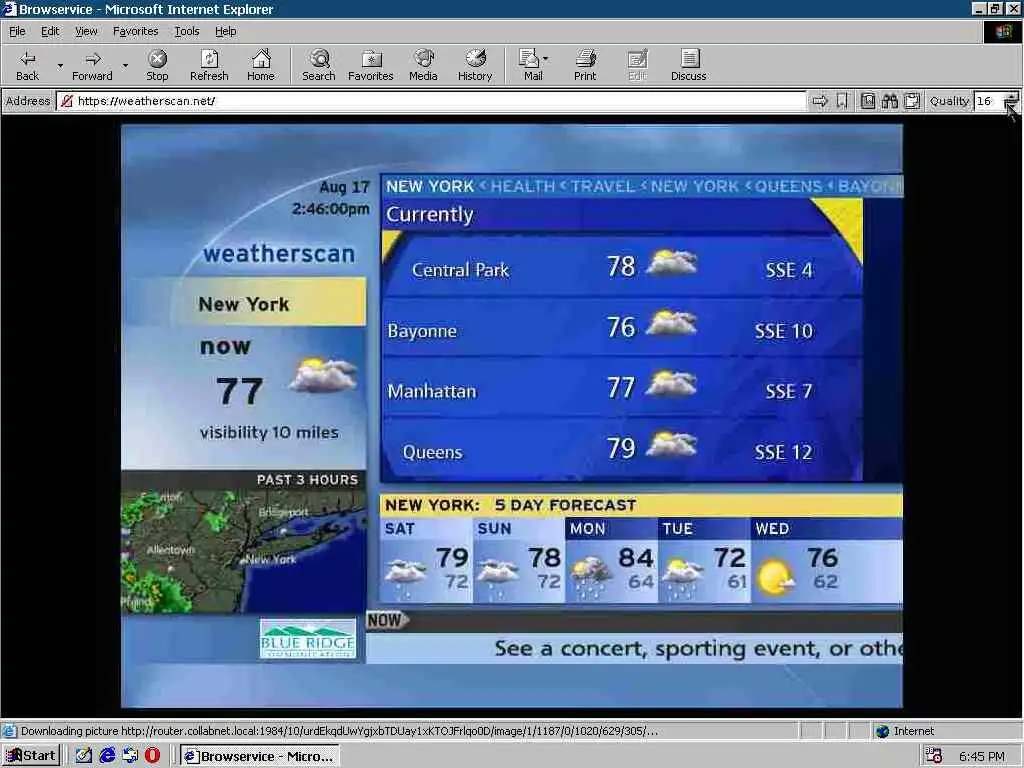Click the Mail toolbar button
Screen dimensions: 1024x768
click(530, 65)
